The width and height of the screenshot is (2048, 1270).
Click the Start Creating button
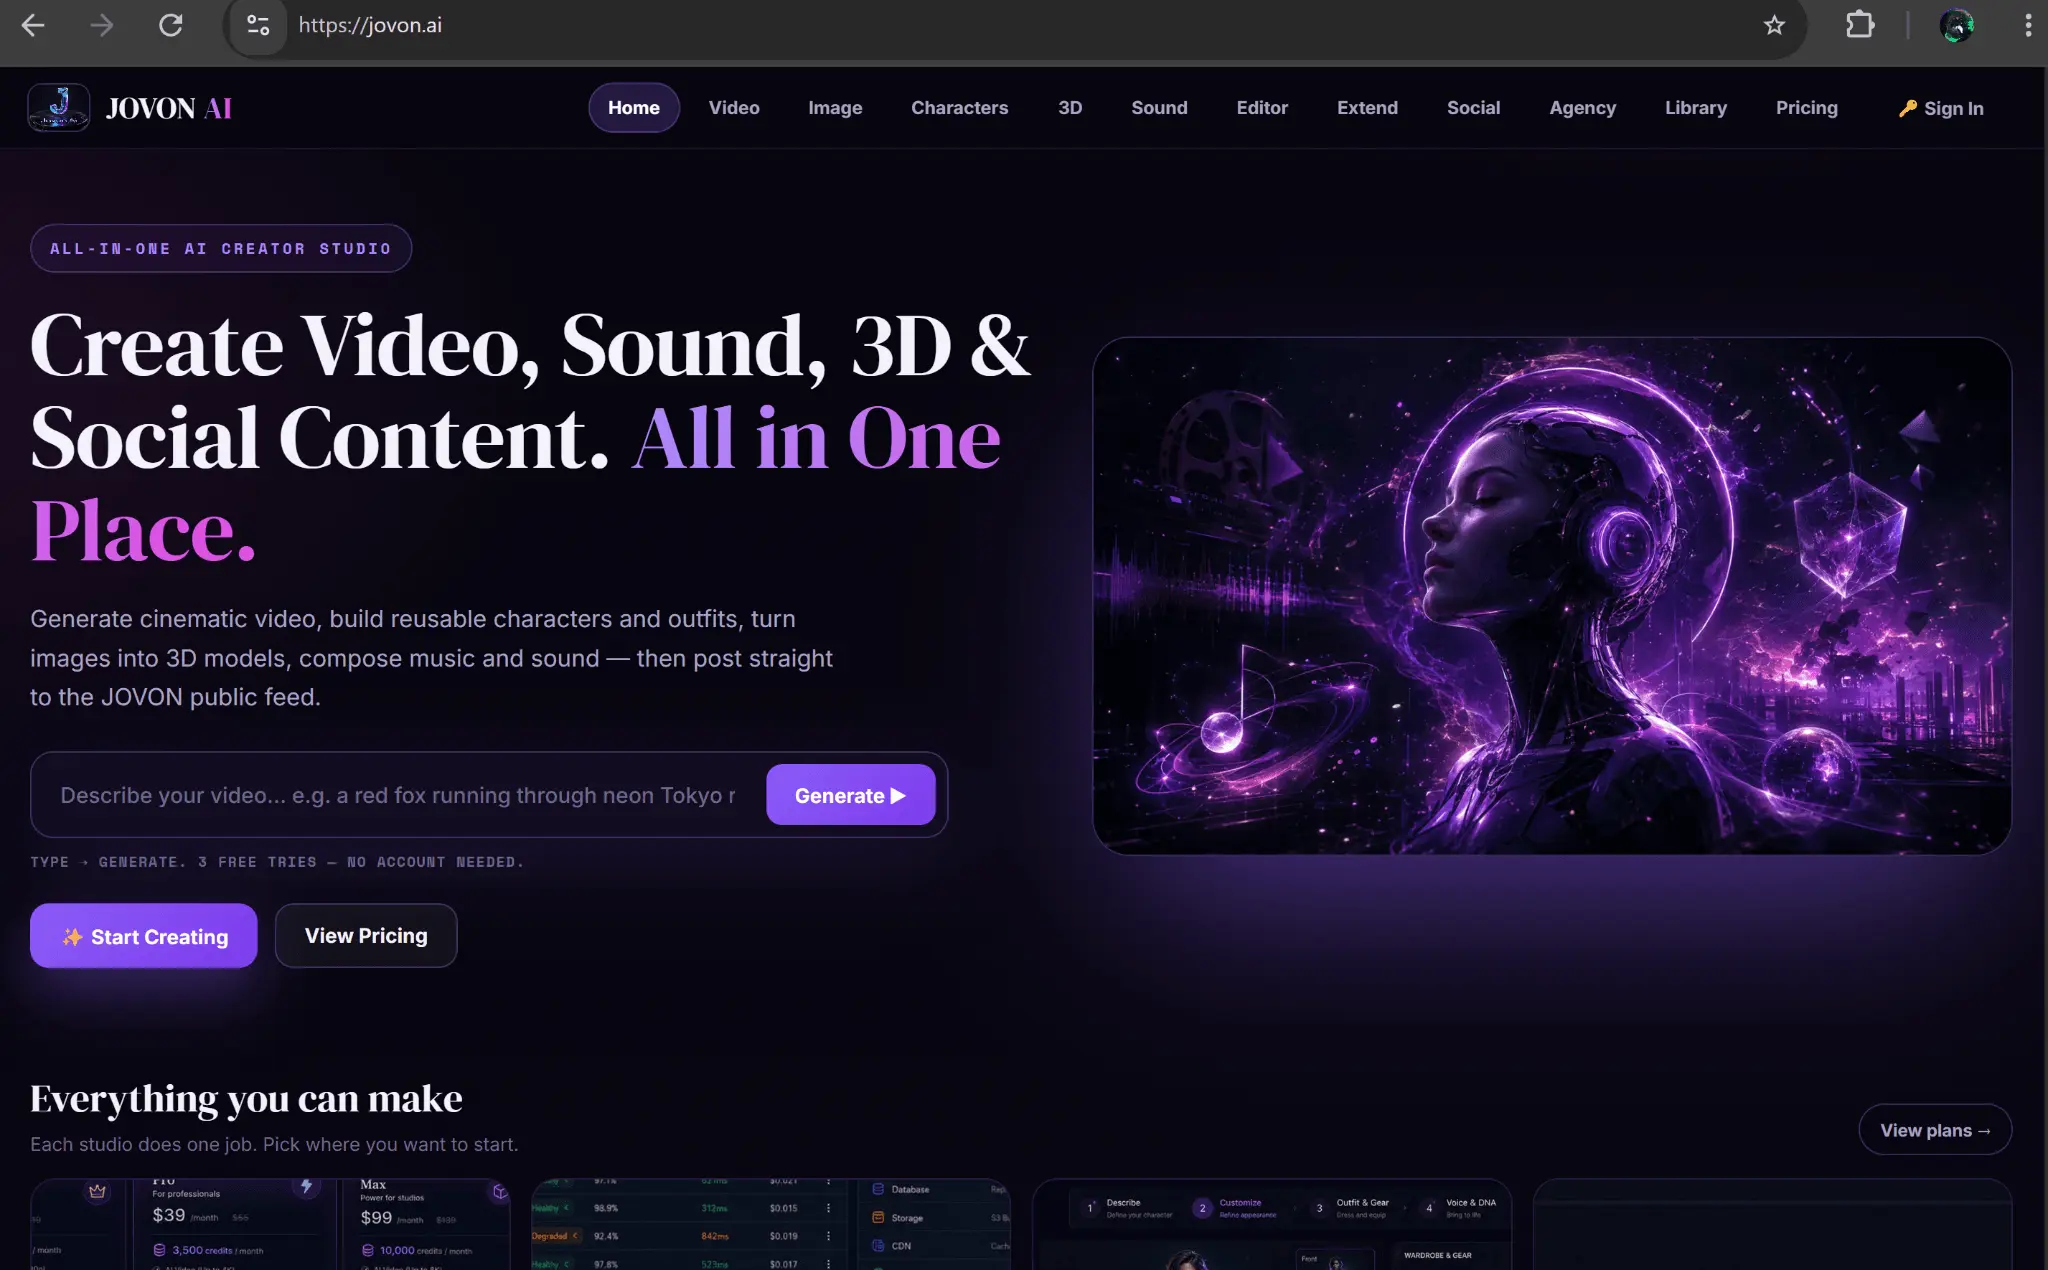(144, 936)
